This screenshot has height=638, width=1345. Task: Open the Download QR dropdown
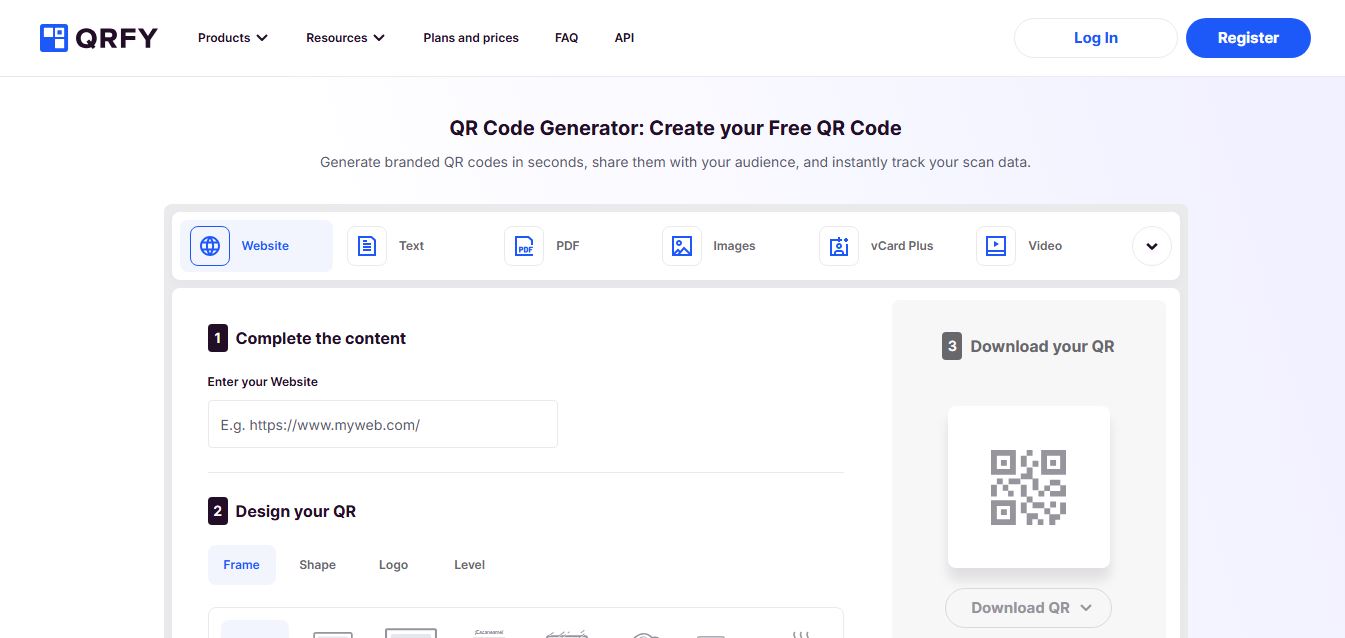1028,607
